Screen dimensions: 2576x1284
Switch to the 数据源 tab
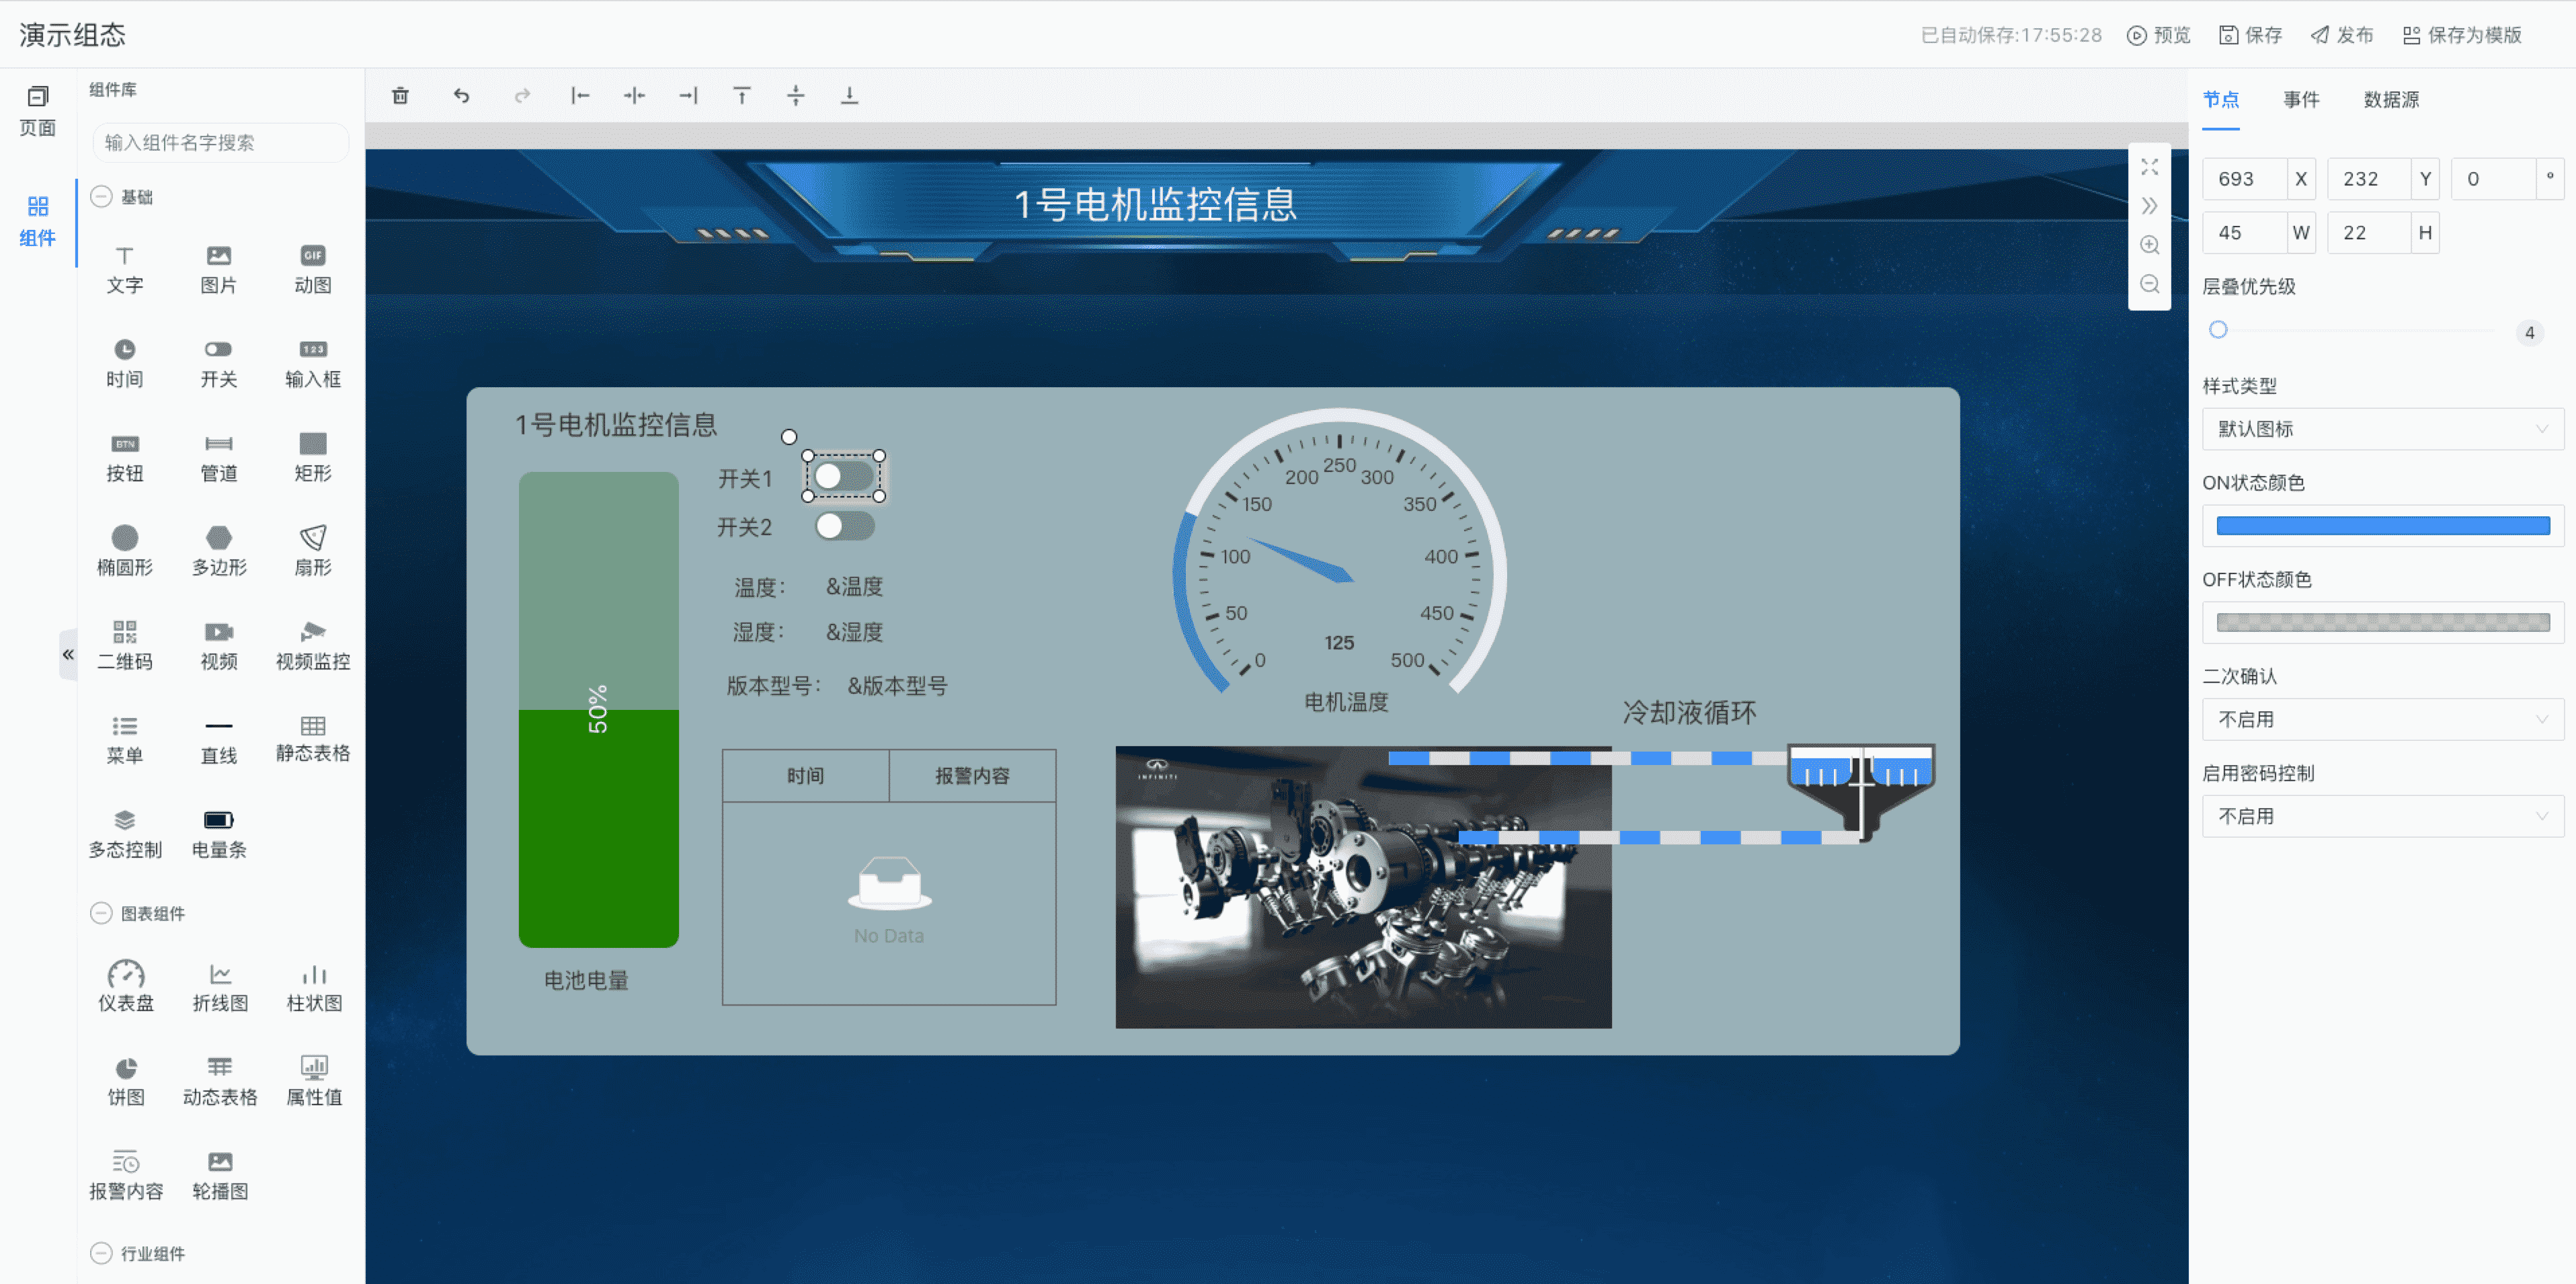[x=2390, y=99]
